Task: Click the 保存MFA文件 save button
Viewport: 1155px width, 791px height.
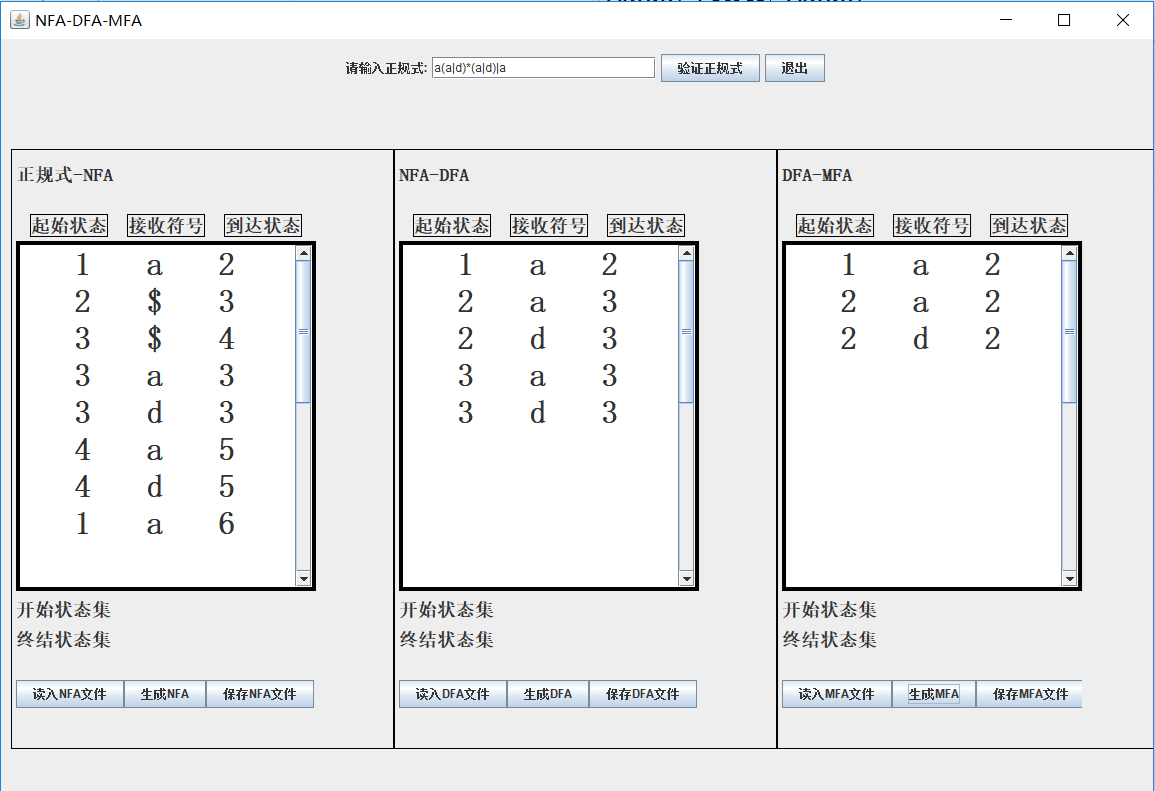Action: tap(1028, 693)
